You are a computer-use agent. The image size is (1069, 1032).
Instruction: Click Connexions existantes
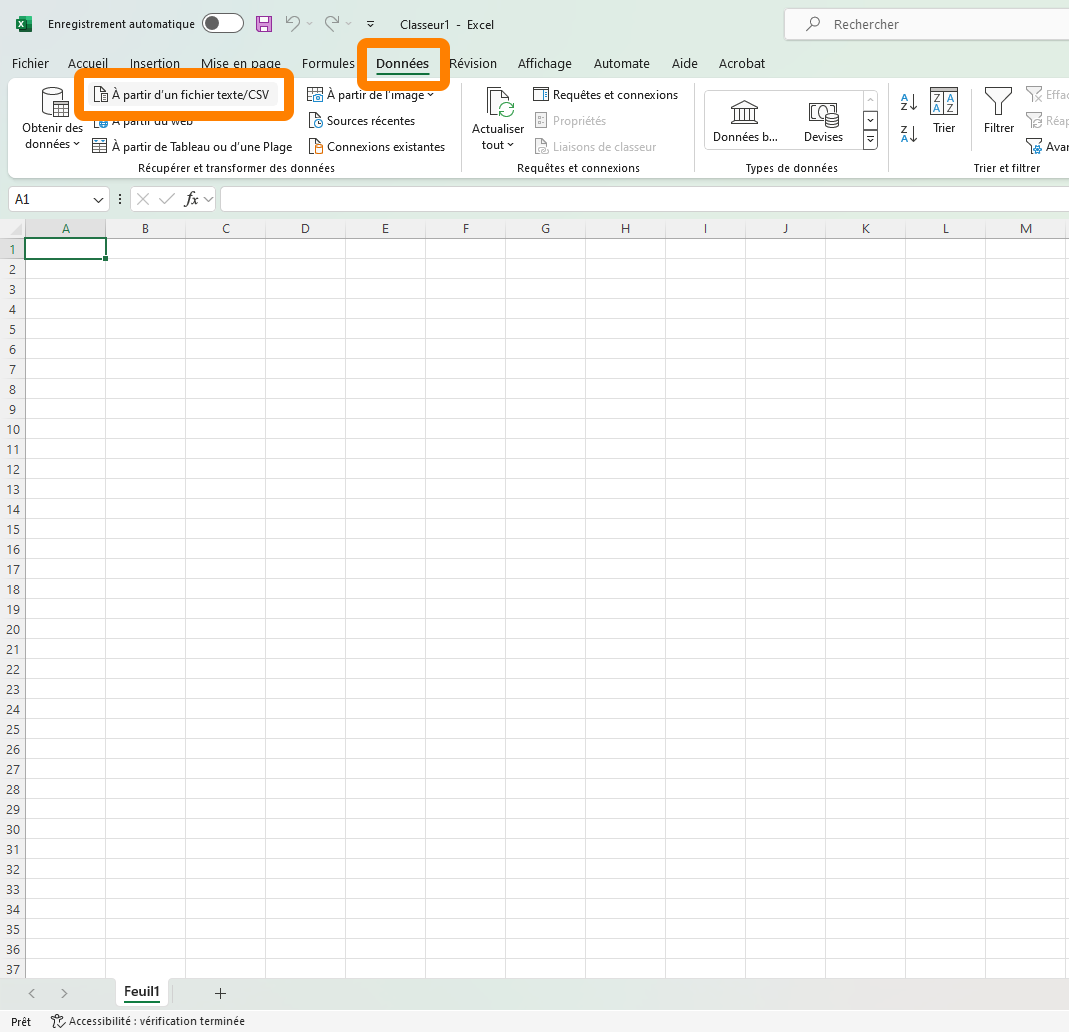tap(377, 147)
